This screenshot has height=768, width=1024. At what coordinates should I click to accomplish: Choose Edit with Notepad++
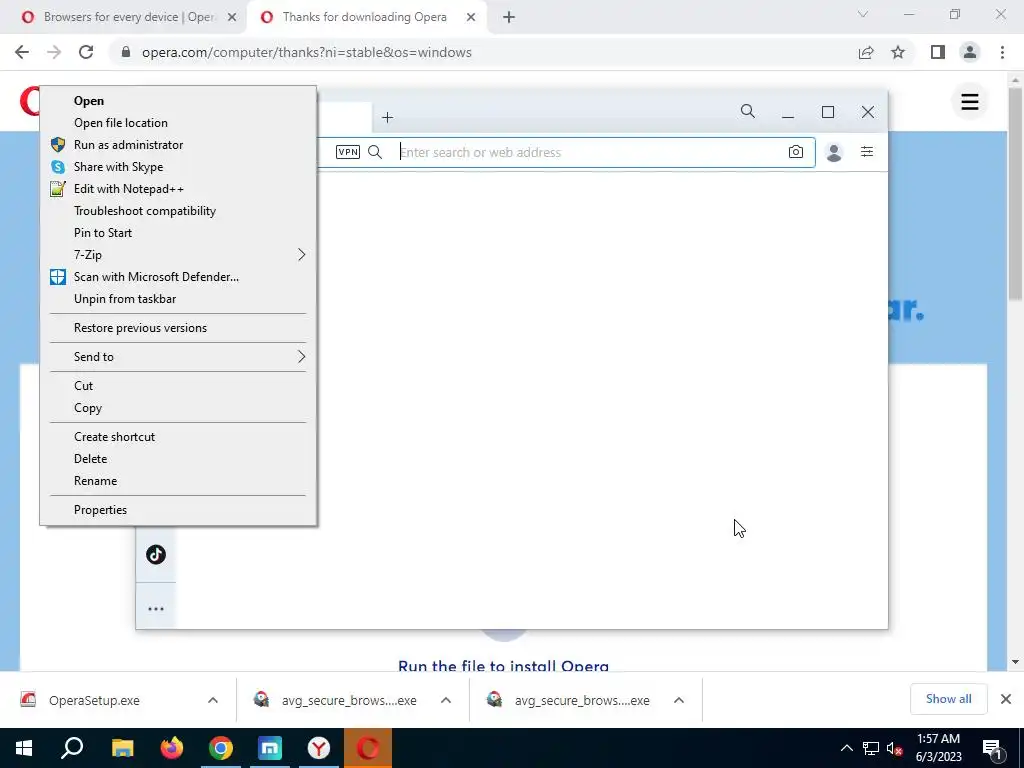(x=178, y=189)
